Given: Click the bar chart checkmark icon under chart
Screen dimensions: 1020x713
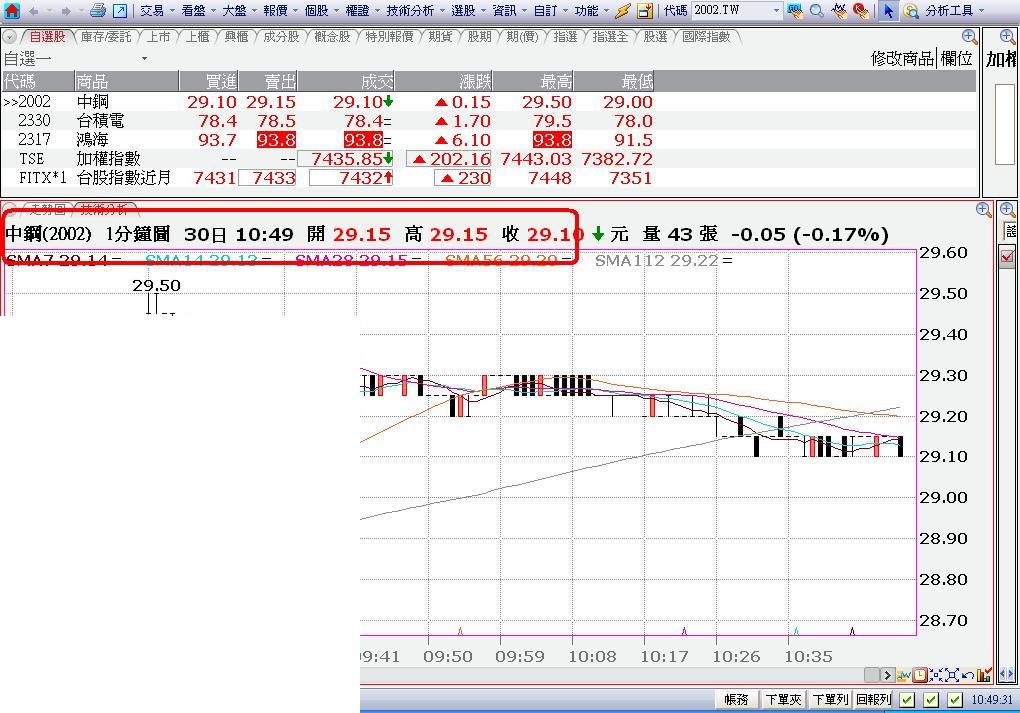Looking at the screenshot, I should tap(984, 675).
